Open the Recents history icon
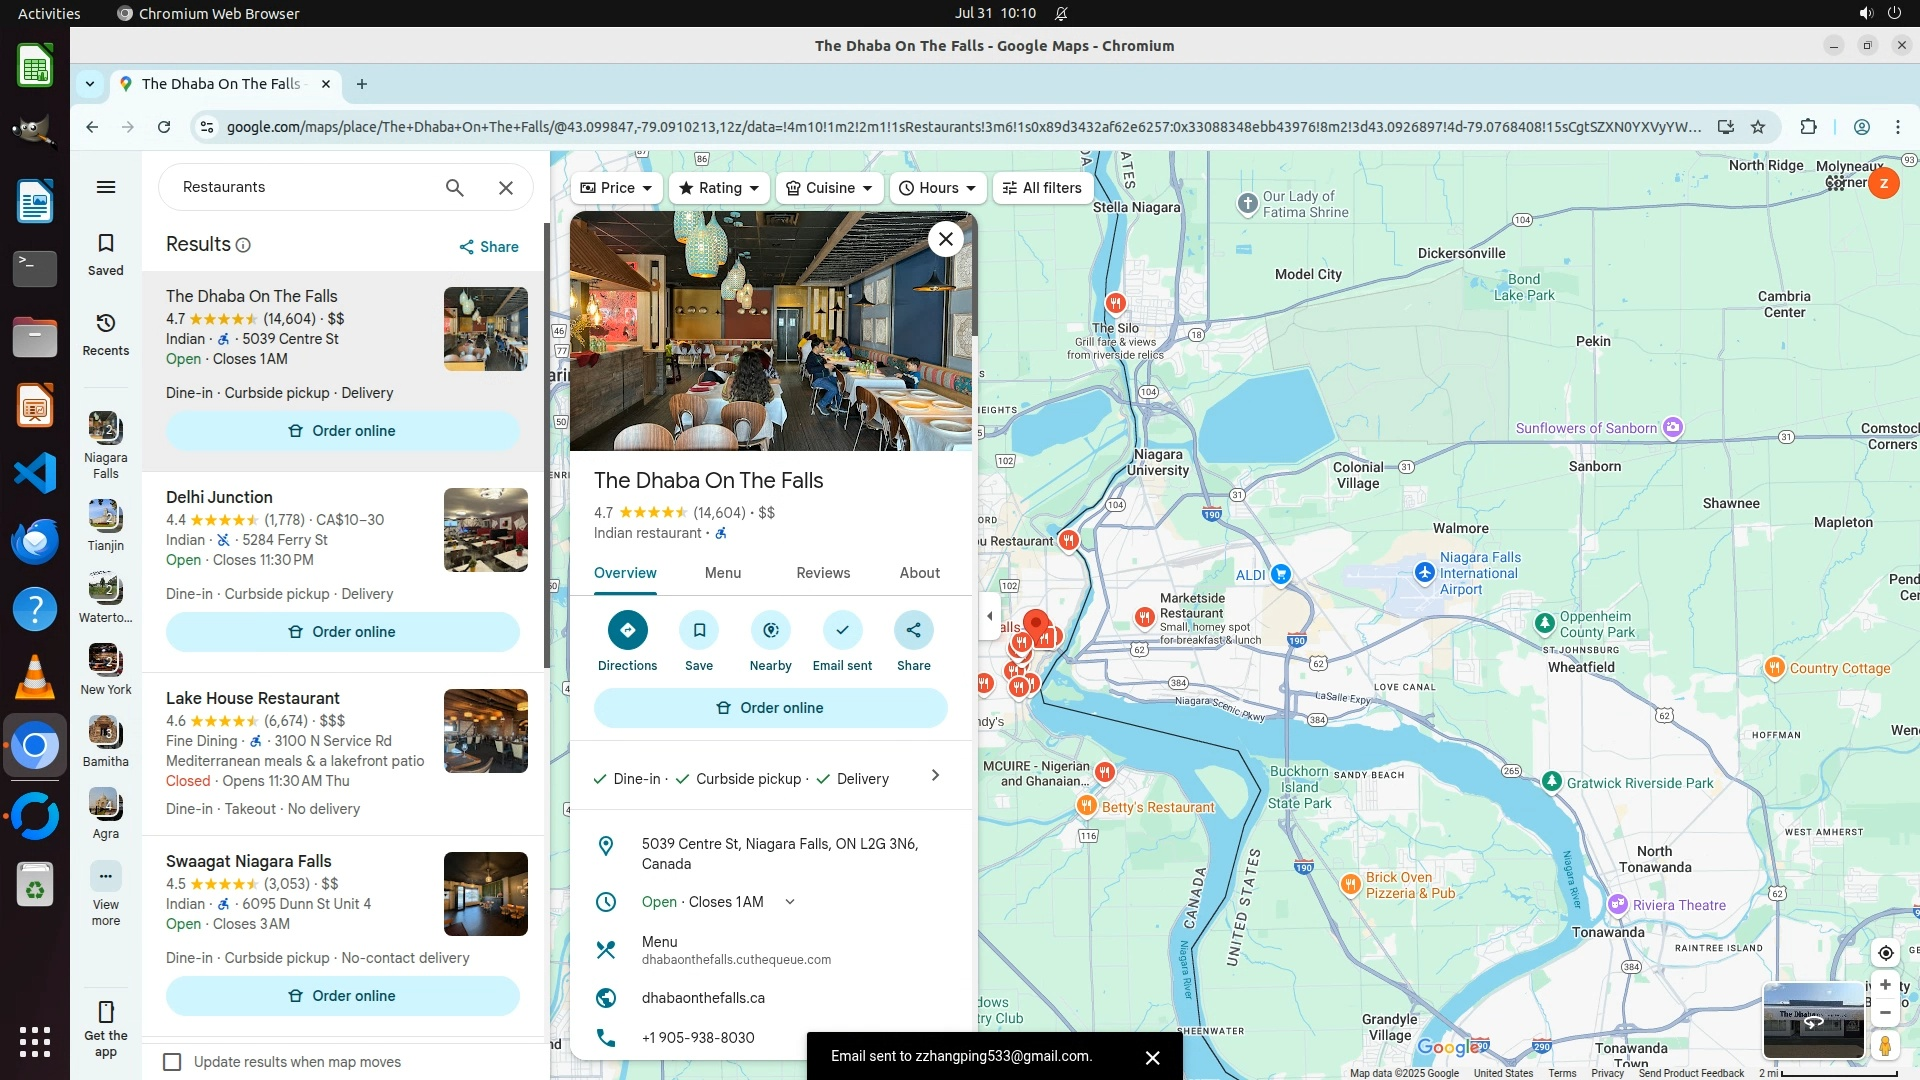1920x1080 pixels. 106,324
